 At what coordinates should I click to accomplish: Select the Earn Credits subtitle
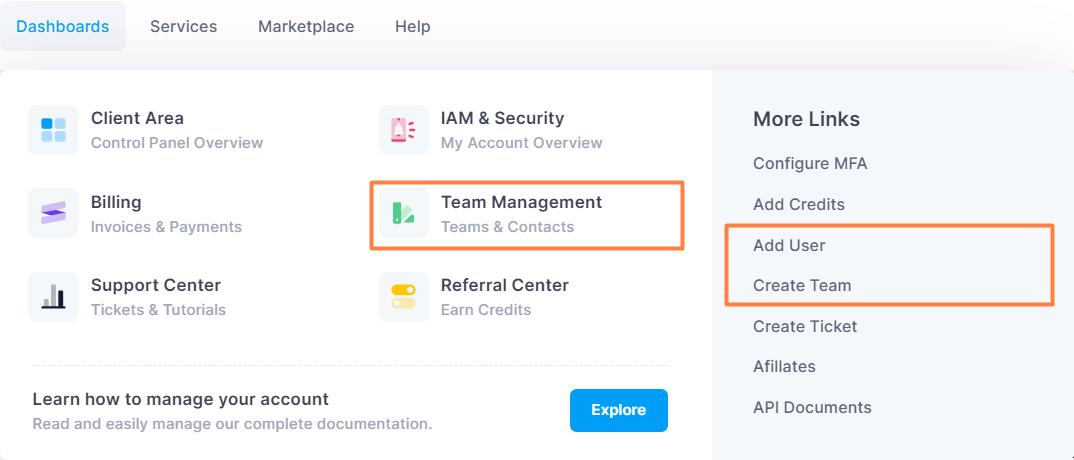coord(486,310)
